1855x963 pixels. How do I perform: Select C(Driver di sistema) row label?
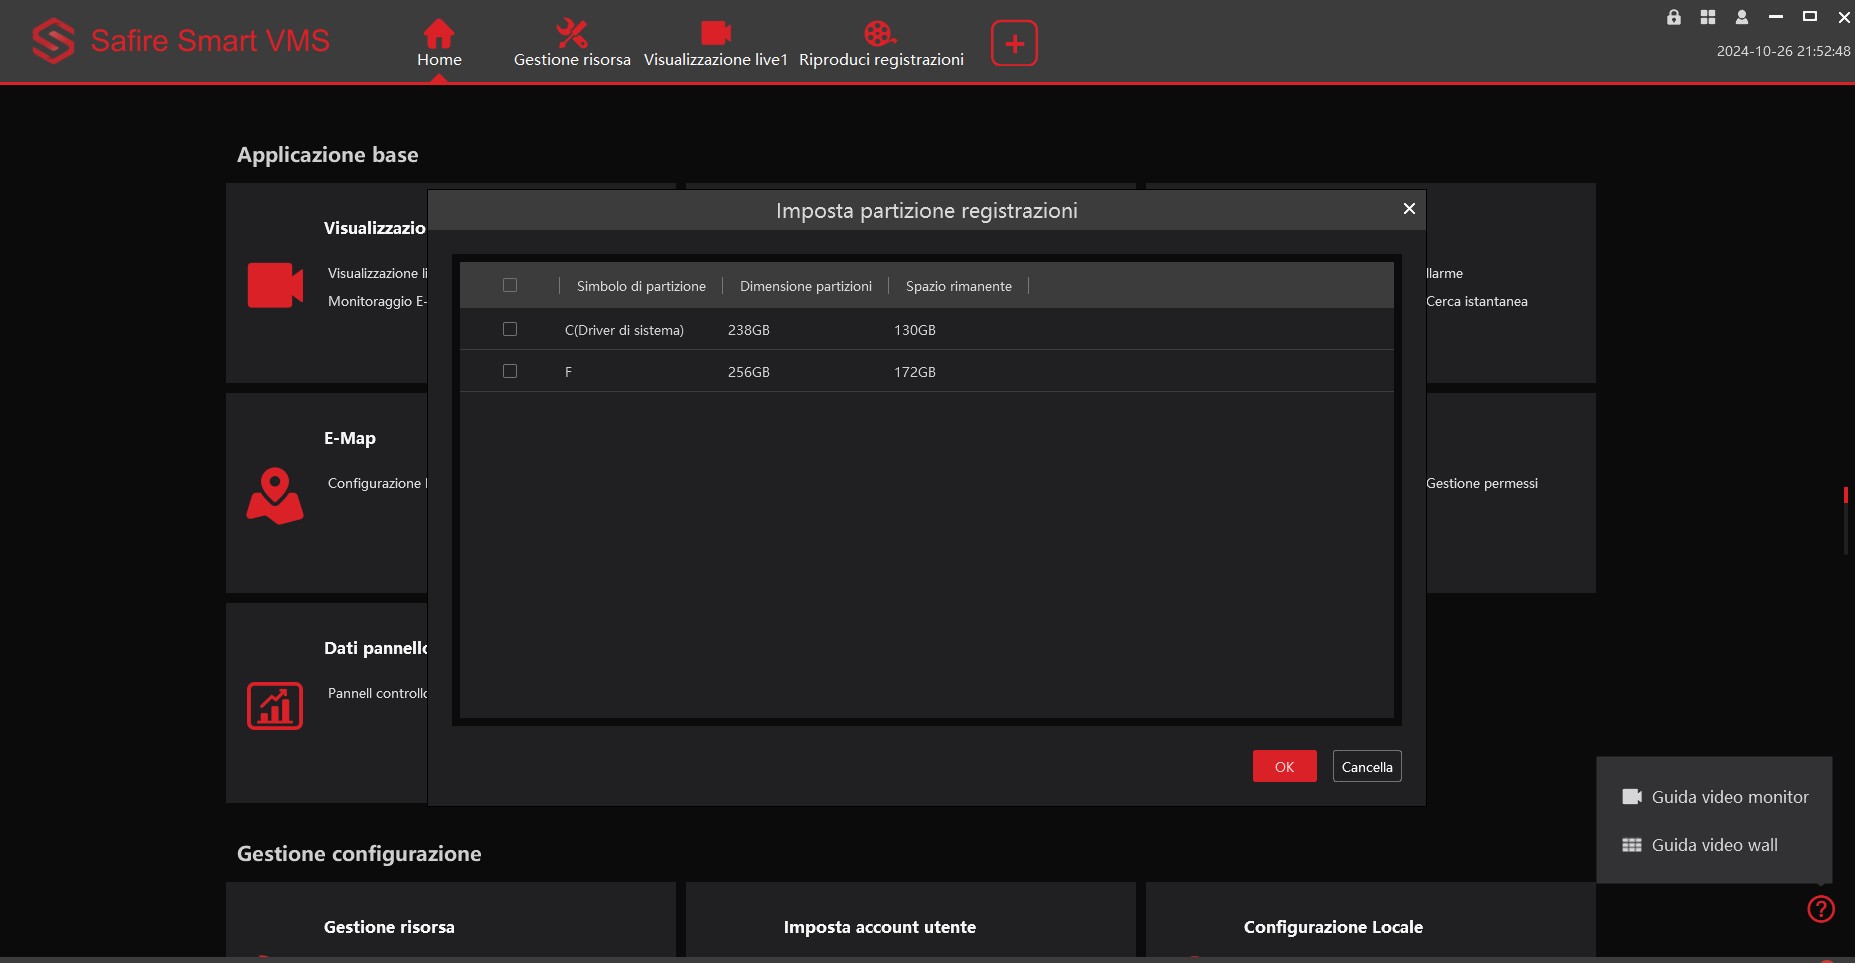point(624,330)
